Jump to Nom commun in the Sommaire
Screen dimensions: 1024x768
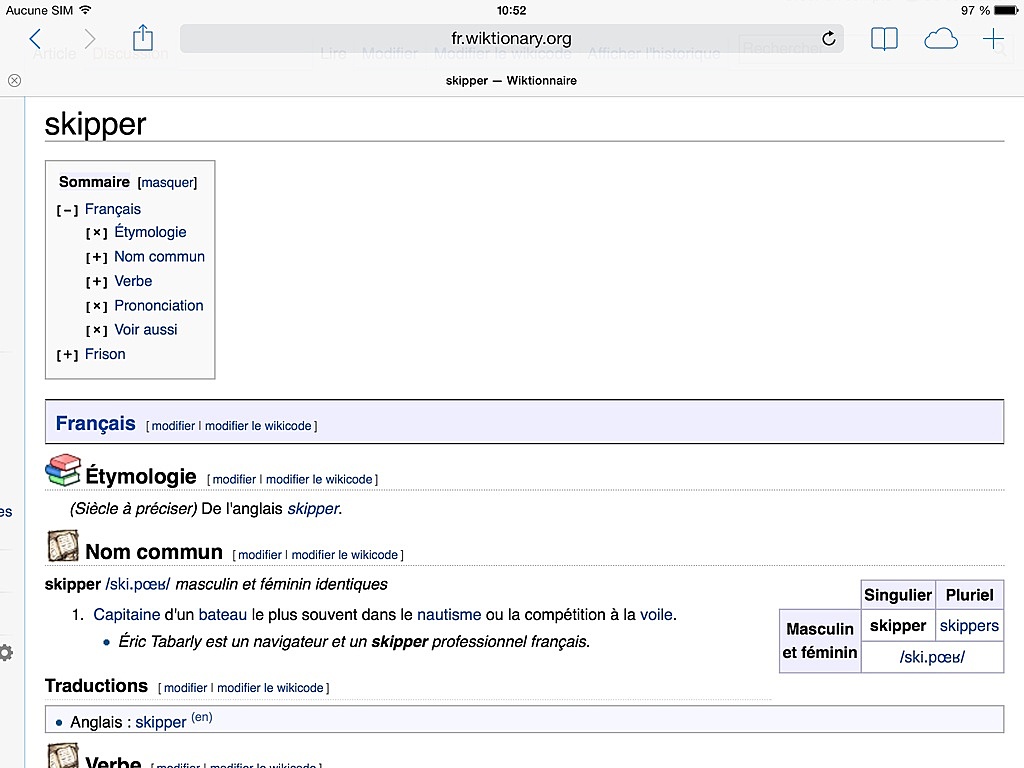(159, 257)
